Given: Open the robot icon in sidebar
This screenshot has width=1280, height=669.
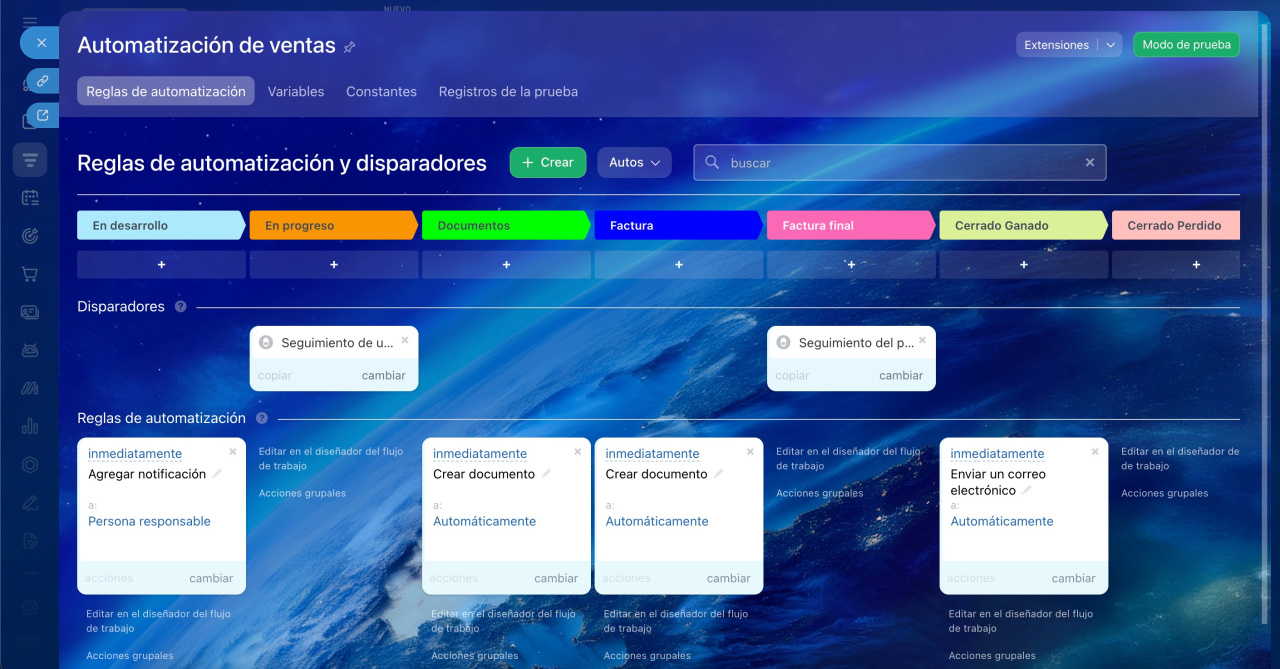Looking at the screenshot, I should (x=30, y=350).
